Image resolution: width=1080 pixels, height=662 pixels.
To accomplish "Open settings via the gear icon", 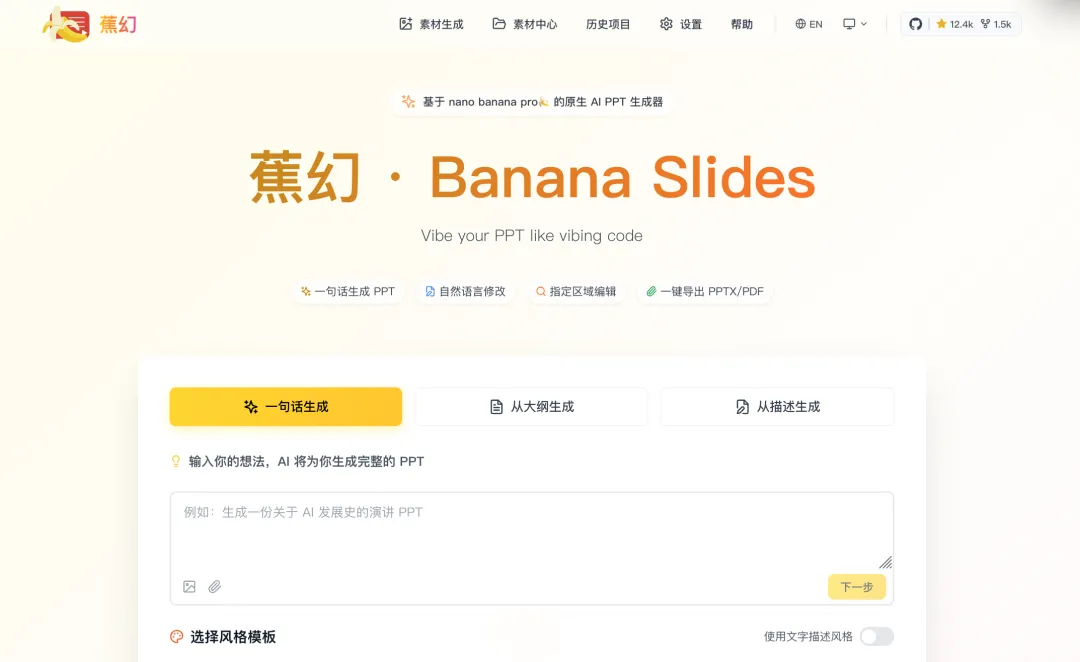I will (x=666, y=24).
